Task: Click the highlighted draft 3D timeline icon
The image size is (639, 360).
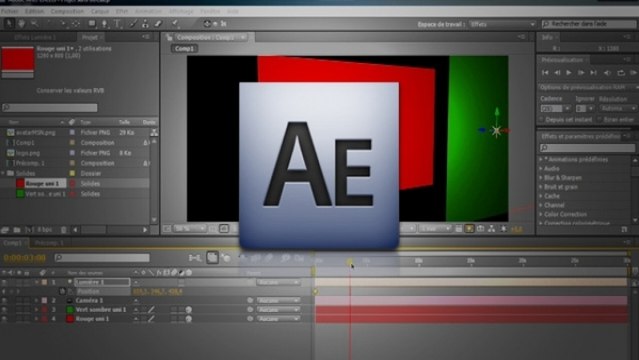Action: point(212,258)
